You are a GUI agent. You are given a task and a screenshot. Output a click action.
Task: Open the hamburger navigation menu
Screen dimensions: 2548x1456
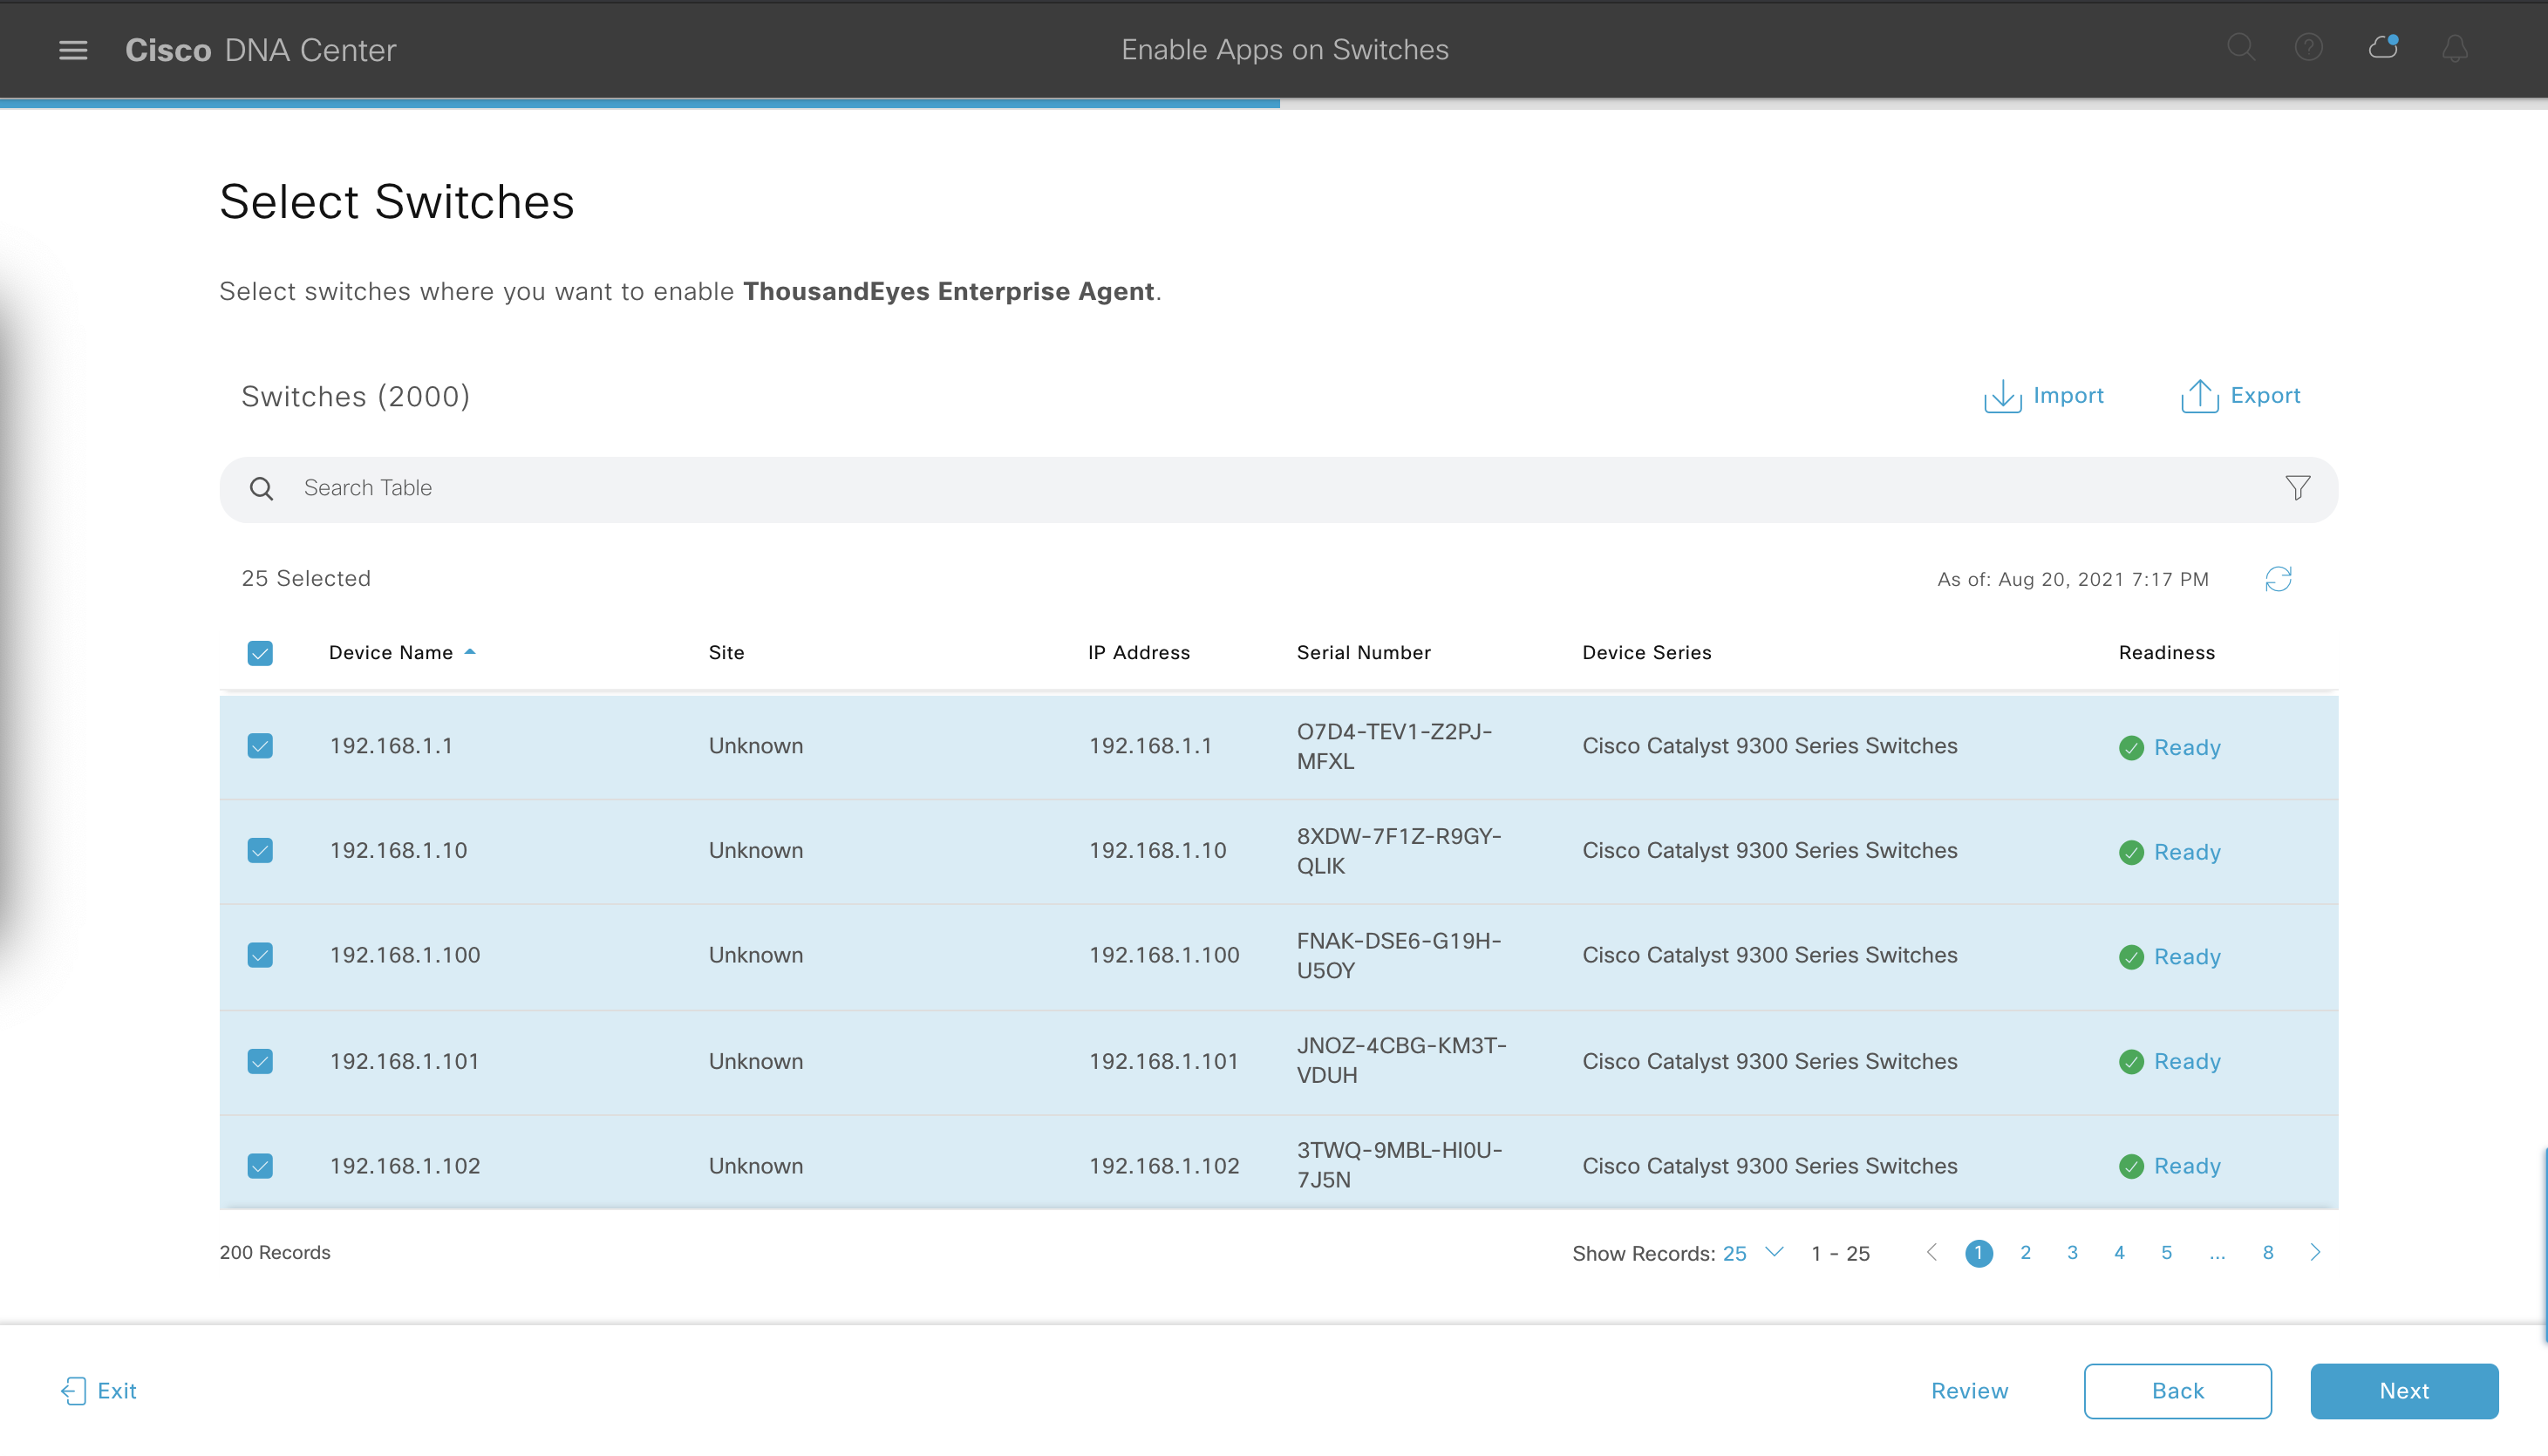pyautogui.click(x=73, y=49)
